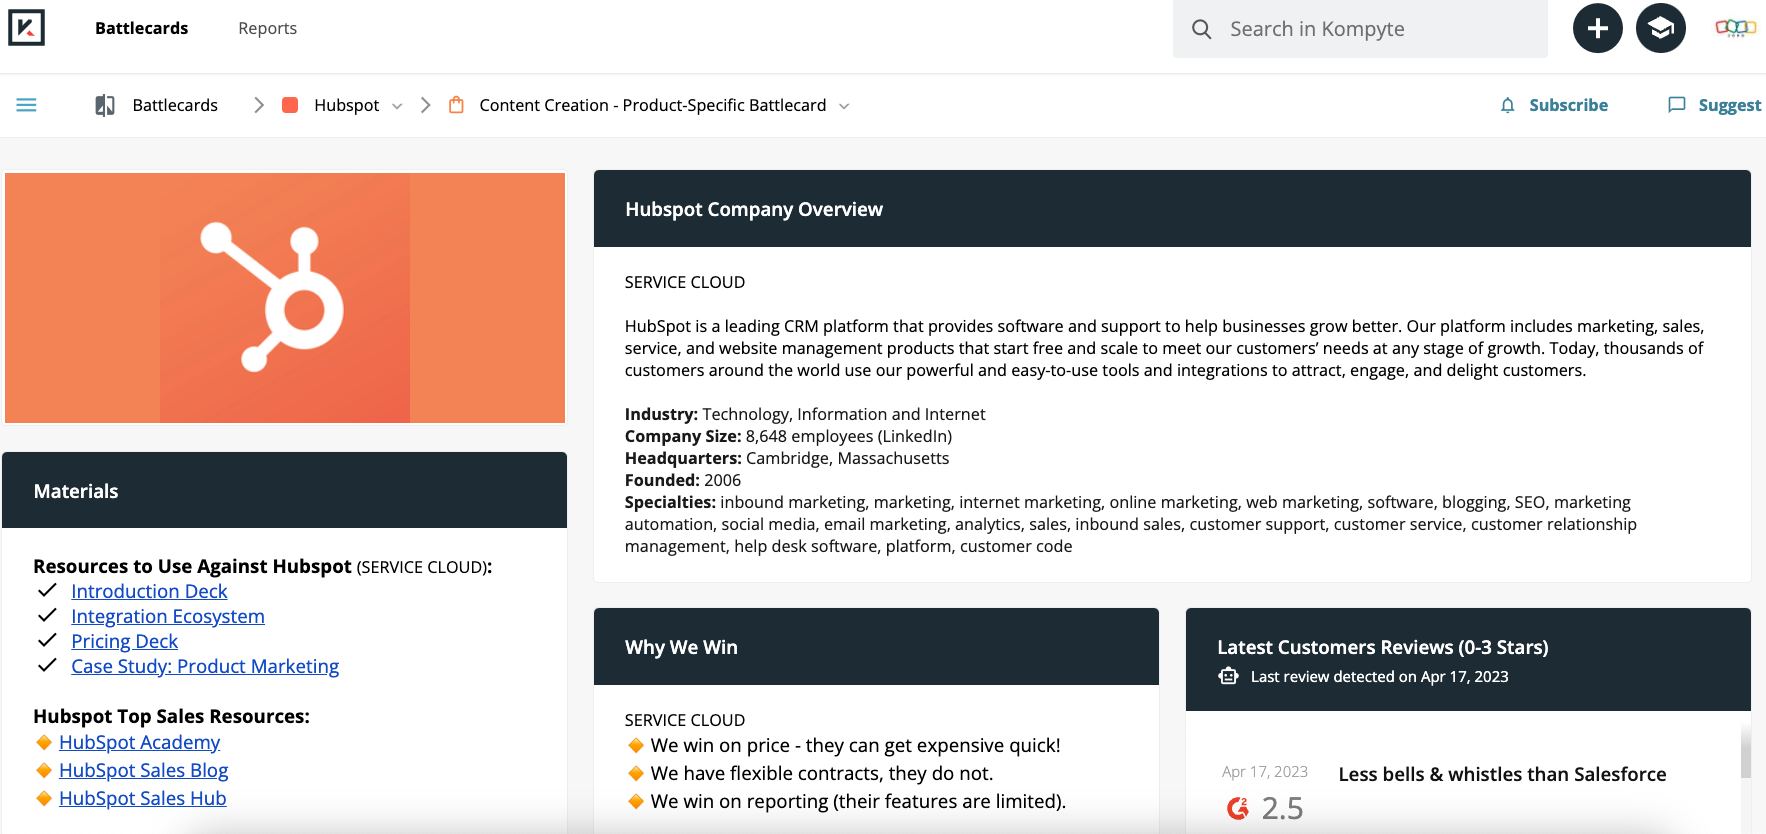This screenshot has height=834, width=1766.
Task: Click Content Creation - Product-Specific Battlecard breadcrumb
Action: (653, 105)
